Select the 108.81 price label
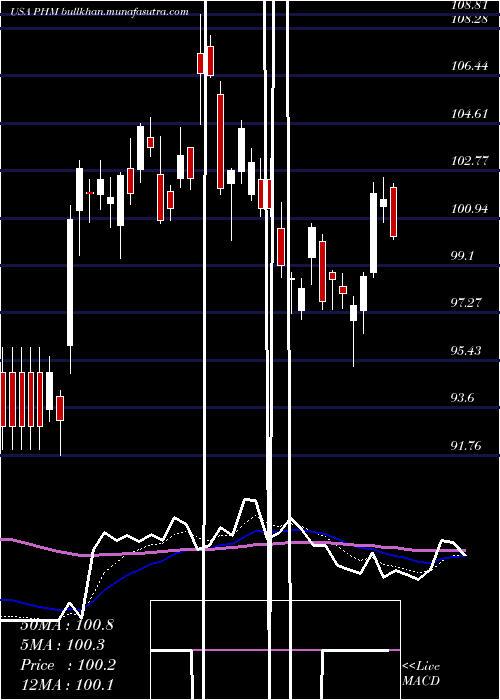This screenshot has height=700, width=500. point(470,4)
